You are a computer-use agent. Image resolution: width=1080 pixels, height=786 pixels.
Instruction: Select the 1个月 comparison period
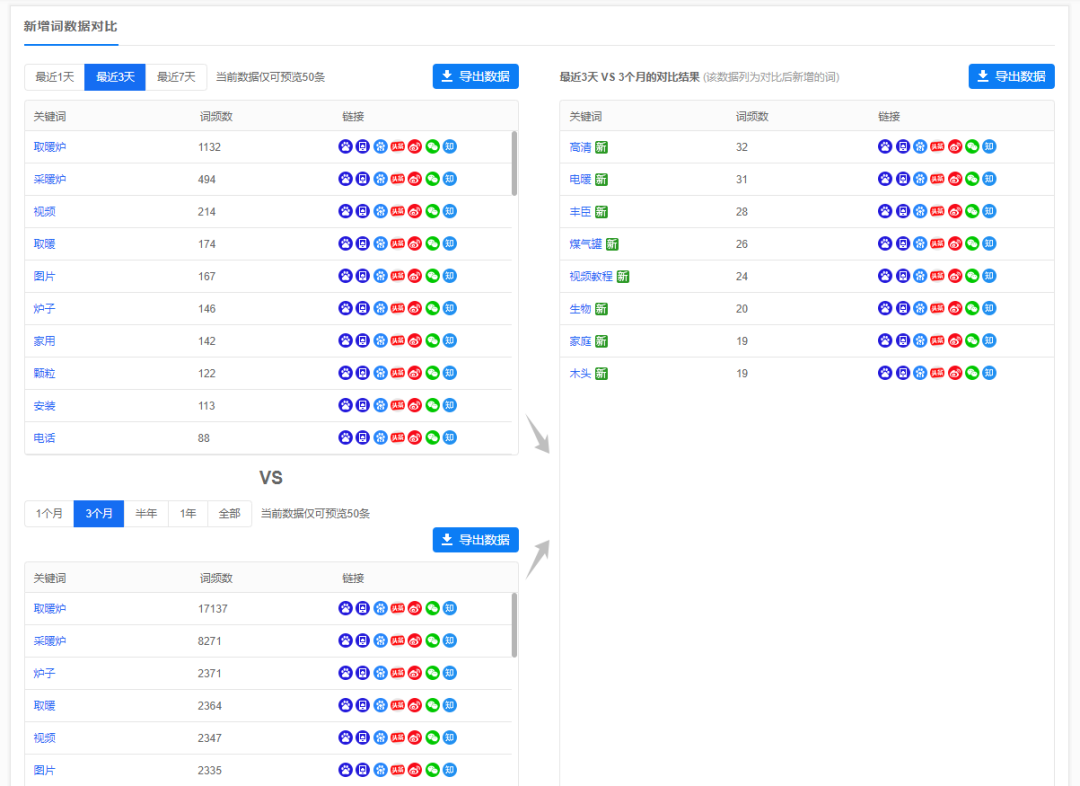49,514
